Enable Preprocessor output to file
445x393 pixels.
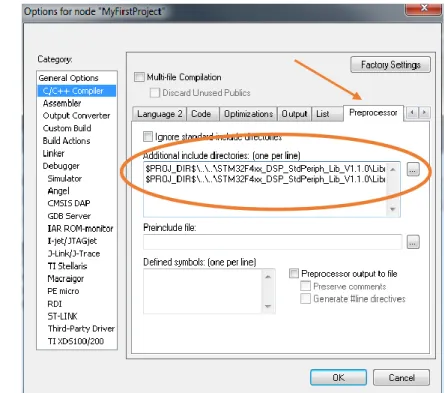coord(294,273)
